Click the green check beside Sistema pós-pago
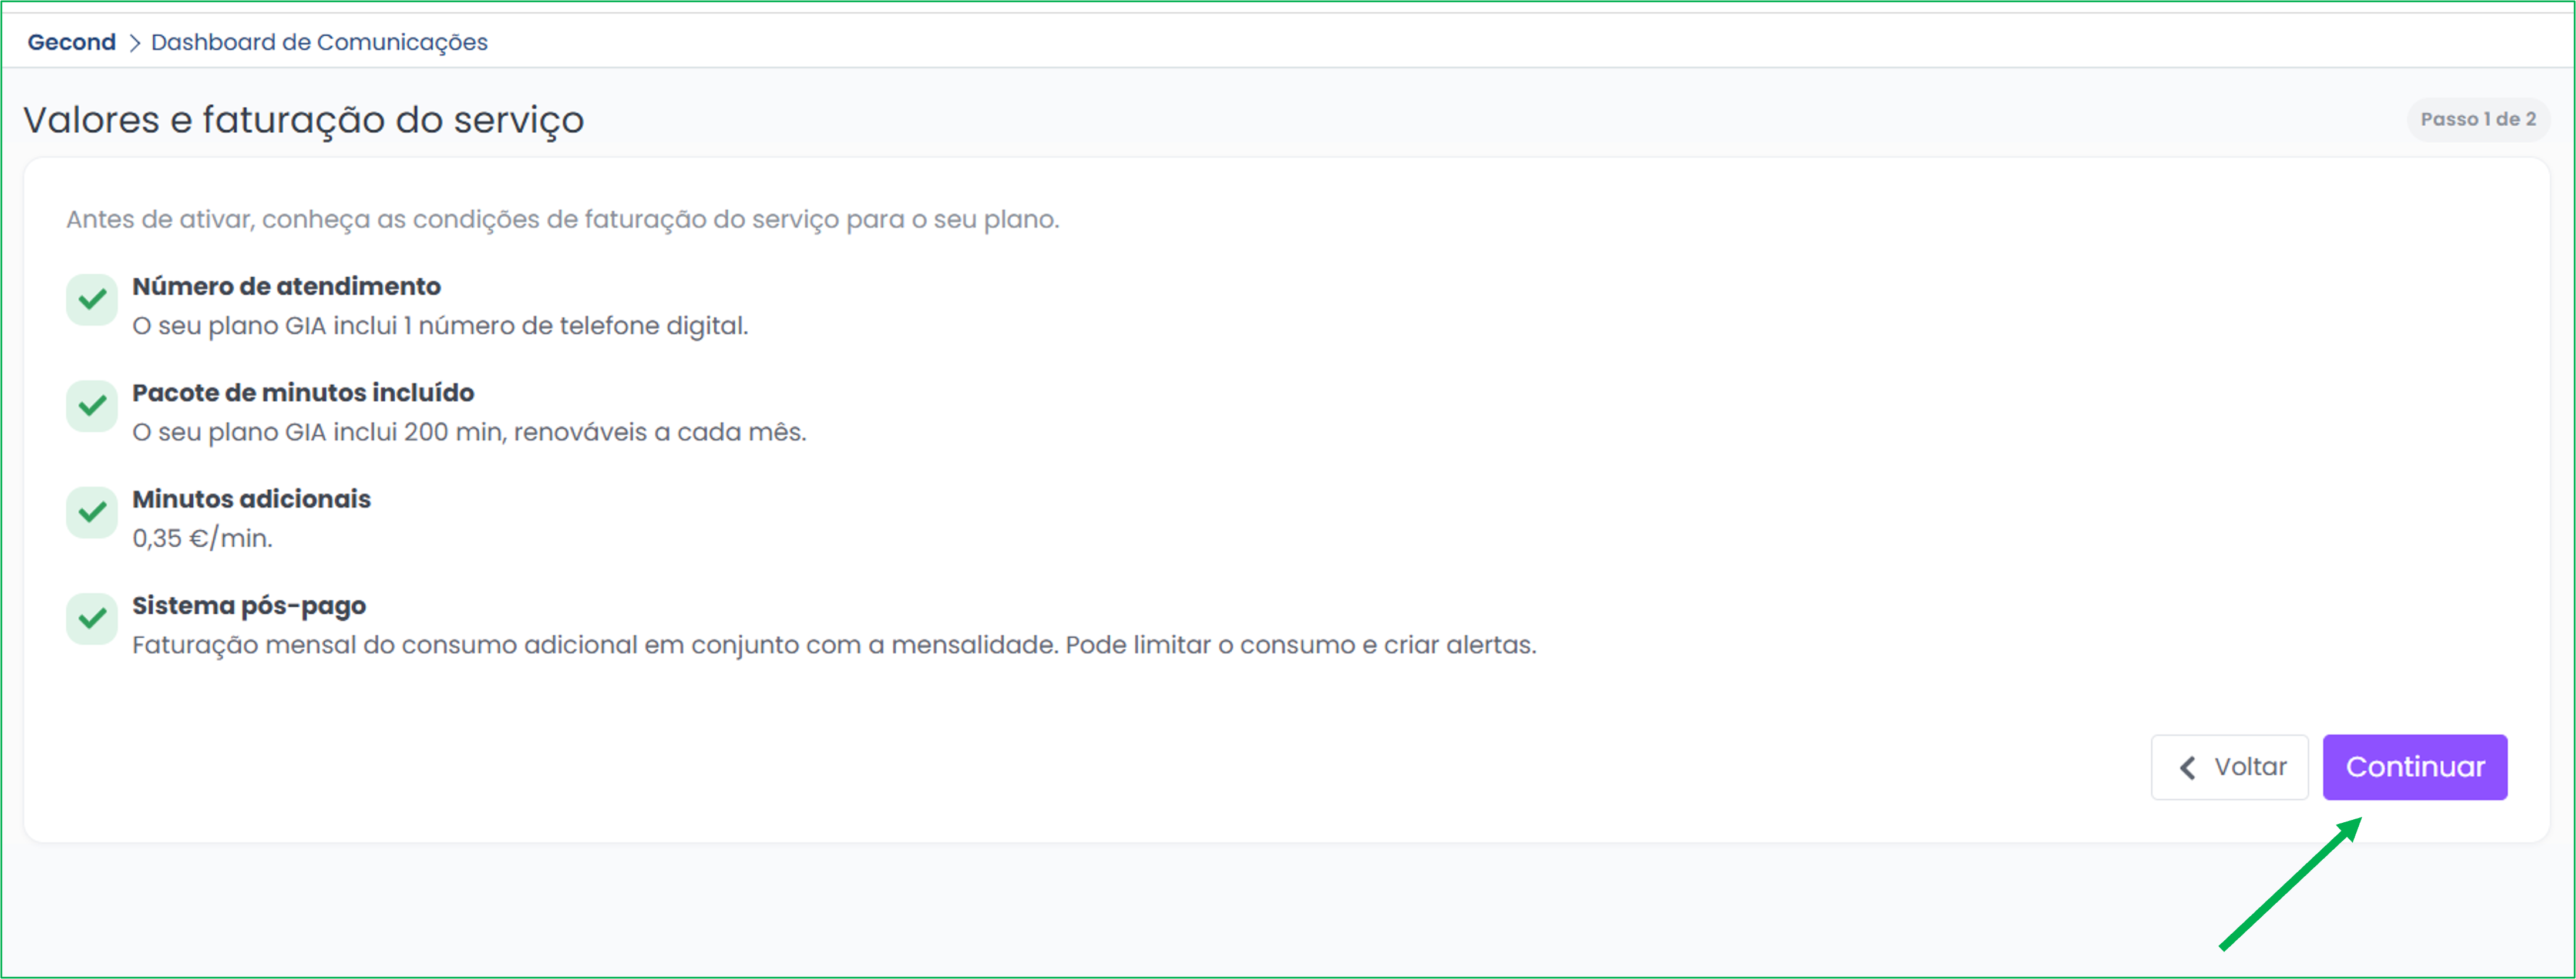The height and width of the screenshot is (979, 2576). click(92, 619)
